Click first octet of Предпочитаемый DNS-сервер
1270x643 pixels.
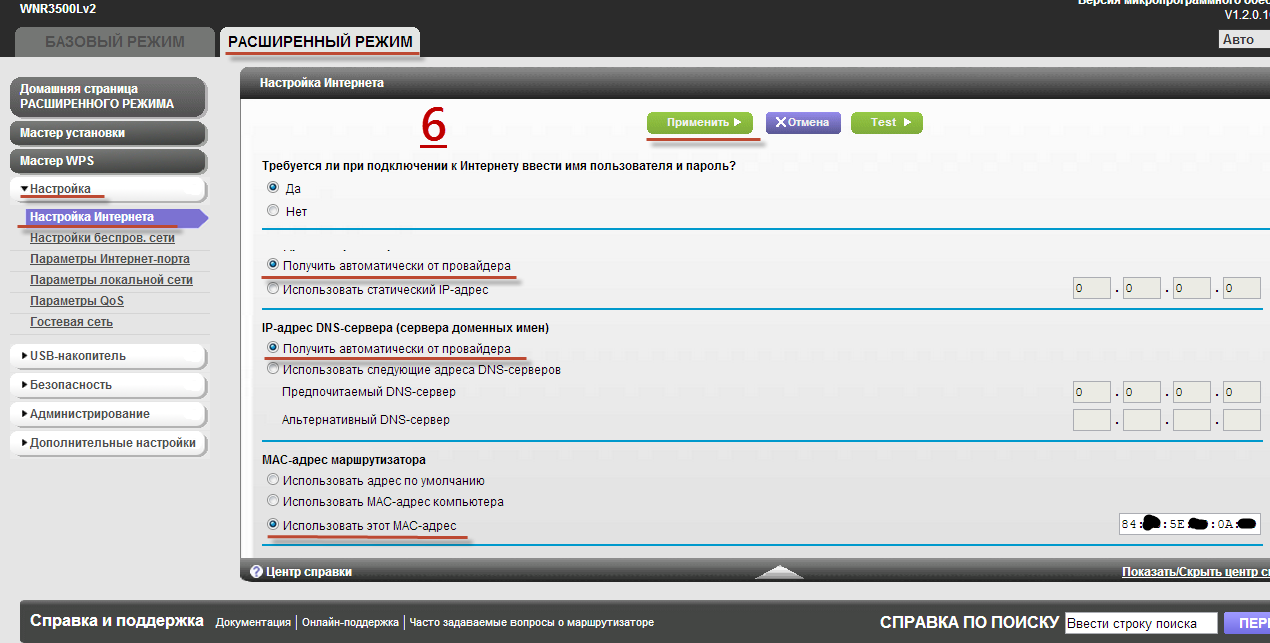click(x=1092, y=392)
